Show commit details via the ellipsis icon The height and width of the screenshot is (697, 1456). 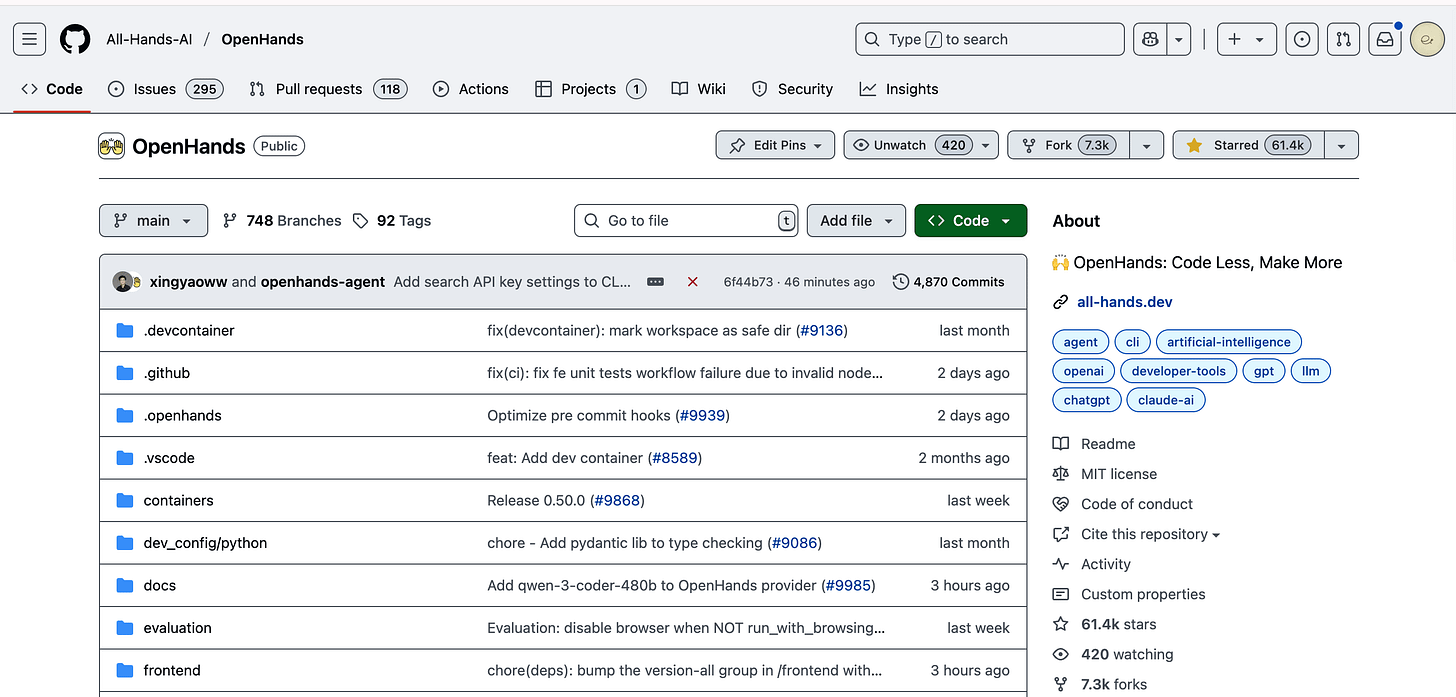point(656,282)
